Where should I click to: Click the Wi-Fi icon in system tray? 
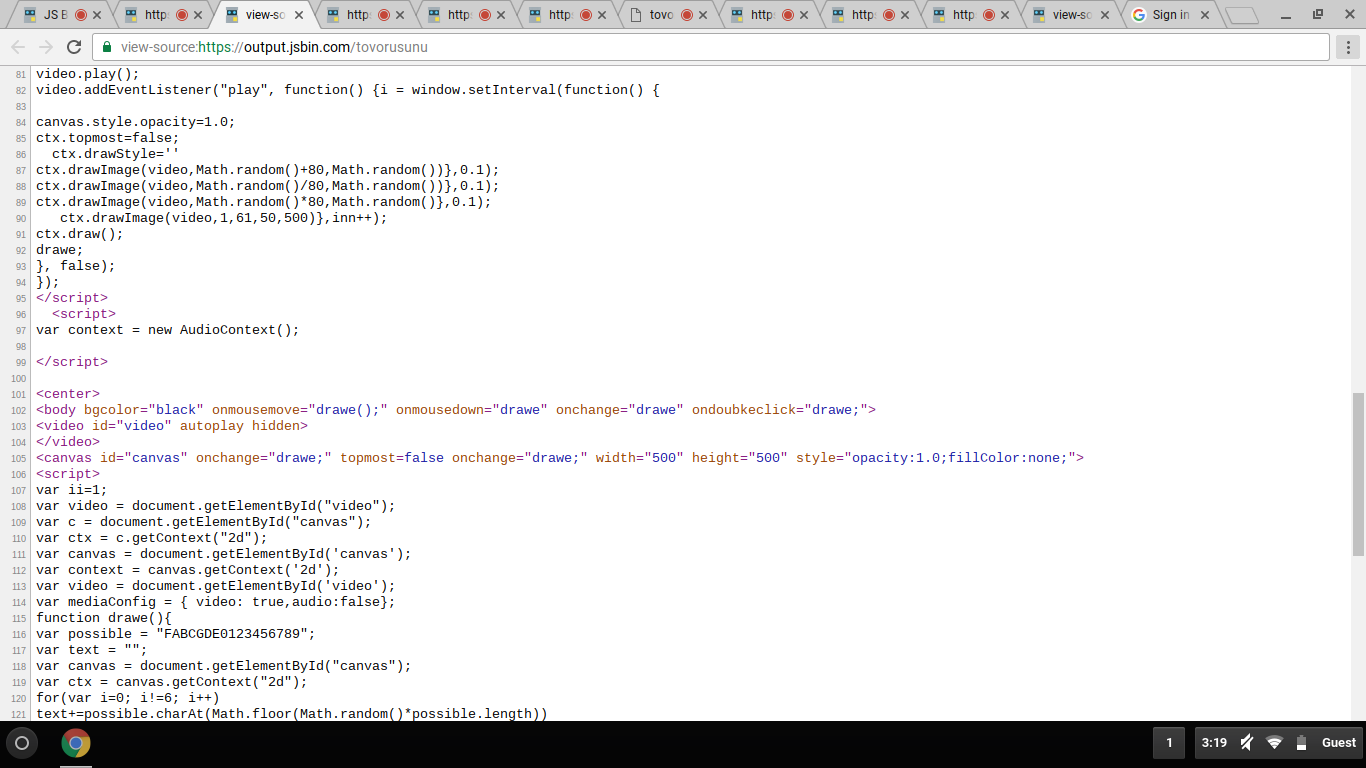pyautogui.click(x=1274, y=743)
